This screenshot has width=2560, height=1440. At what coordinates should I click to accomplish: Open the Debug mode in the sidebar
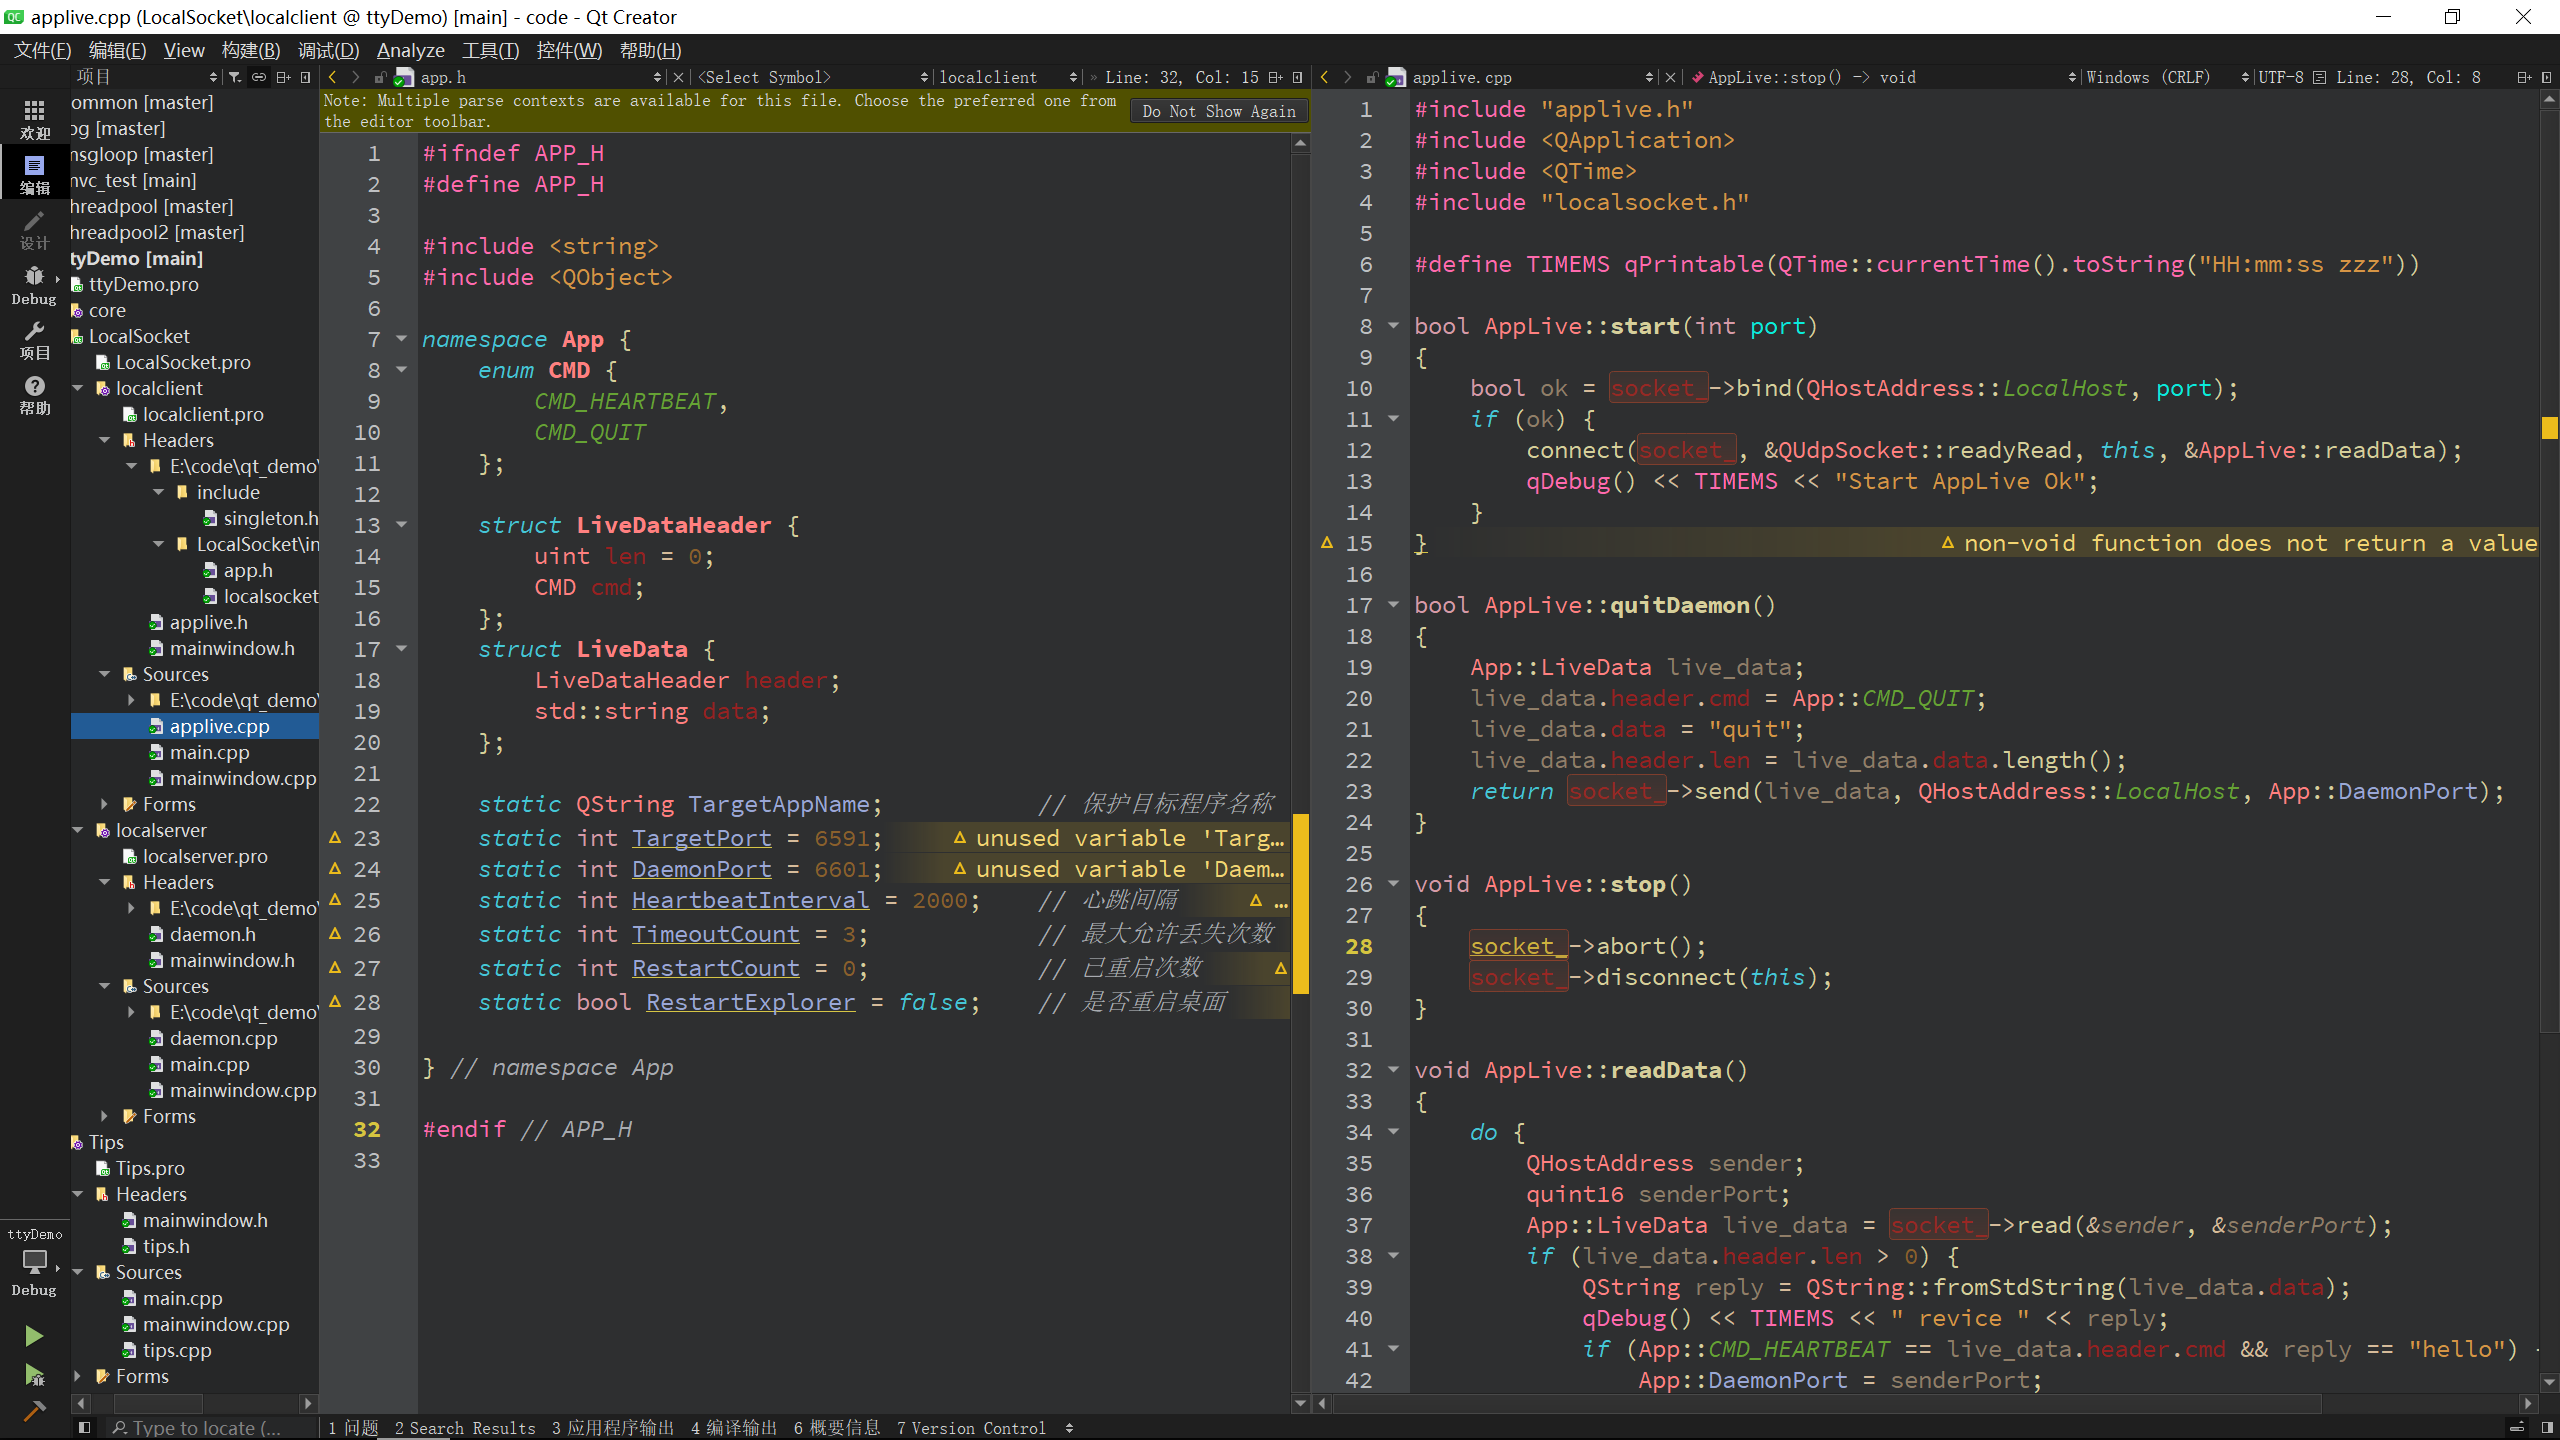[x=34, y=285]
